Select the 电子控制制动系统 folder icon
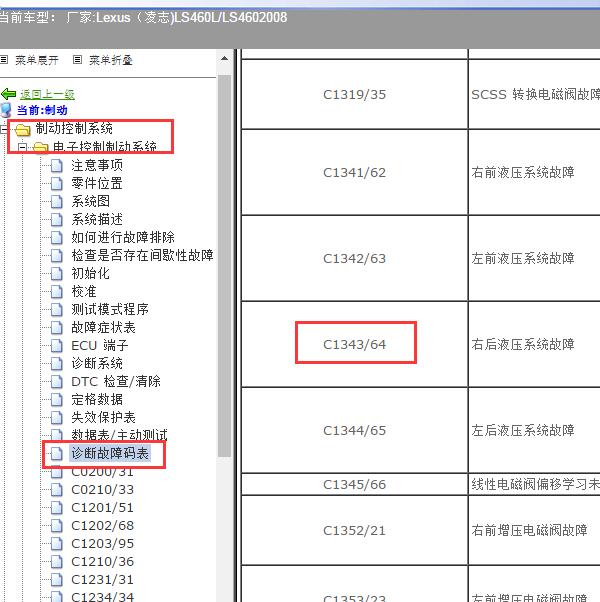Viewport: 600px width, 602px height. tap(41, 147)
